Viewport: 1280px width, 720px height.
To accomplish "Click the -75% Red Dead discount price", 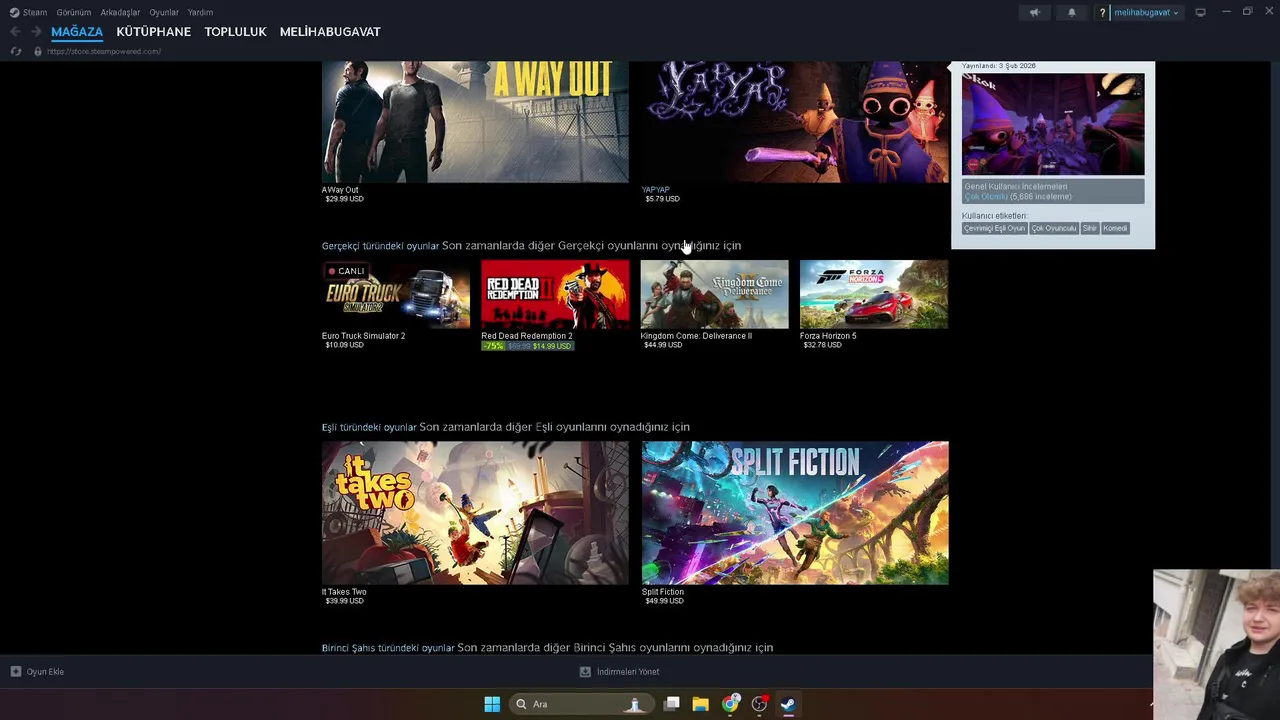I will click(x=527, y=346).
